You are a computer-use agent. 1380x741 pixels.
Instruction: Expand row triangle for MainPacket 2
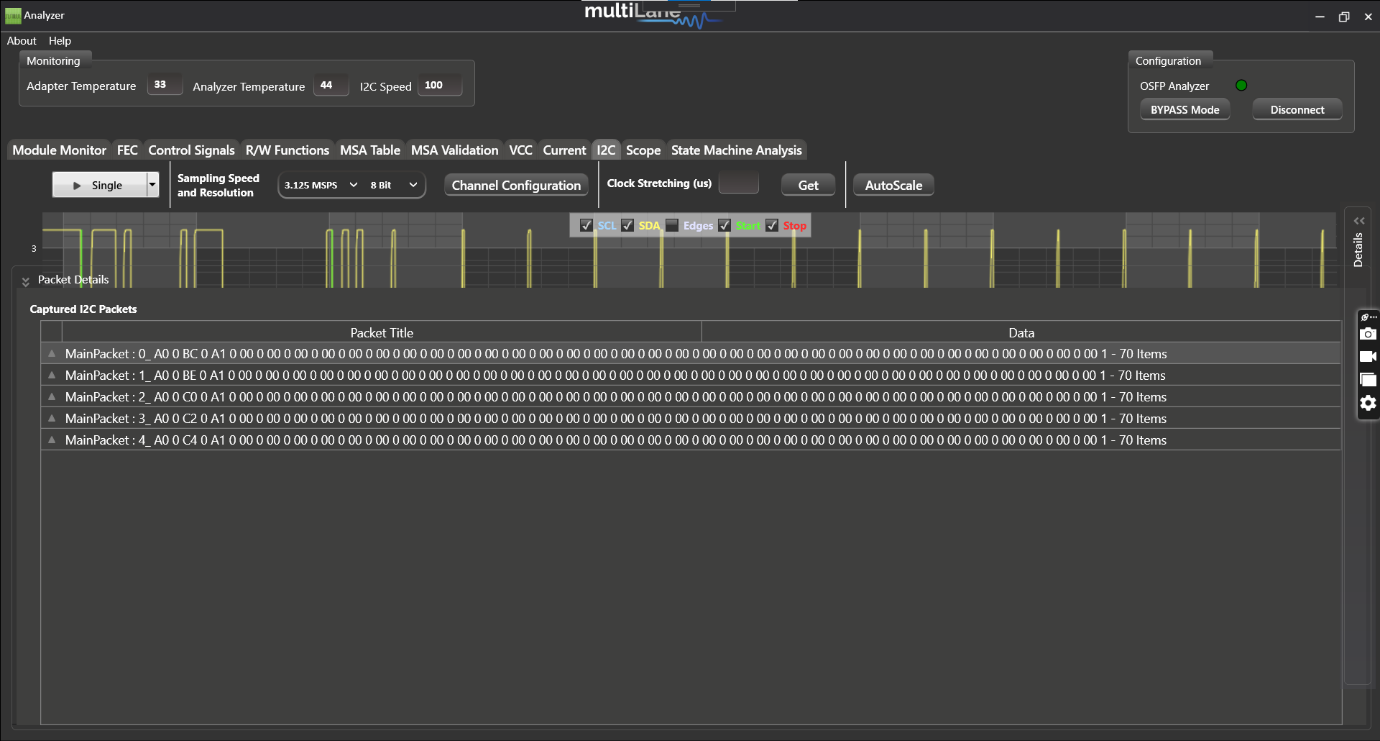[x=52, y=397]
